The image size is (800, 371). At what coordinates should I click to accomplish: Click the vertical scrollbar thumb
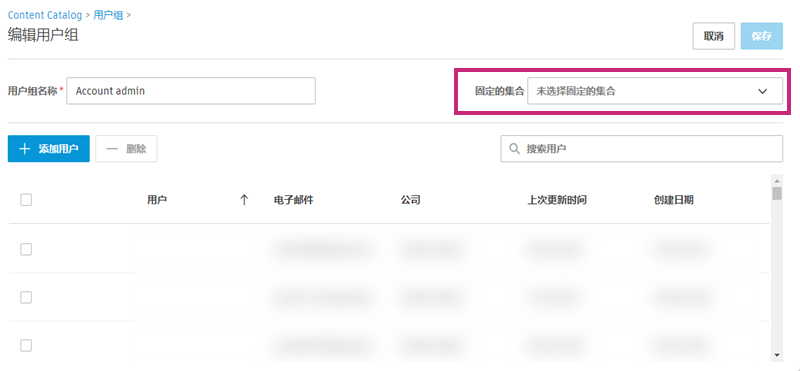click(x=777, y=193)
